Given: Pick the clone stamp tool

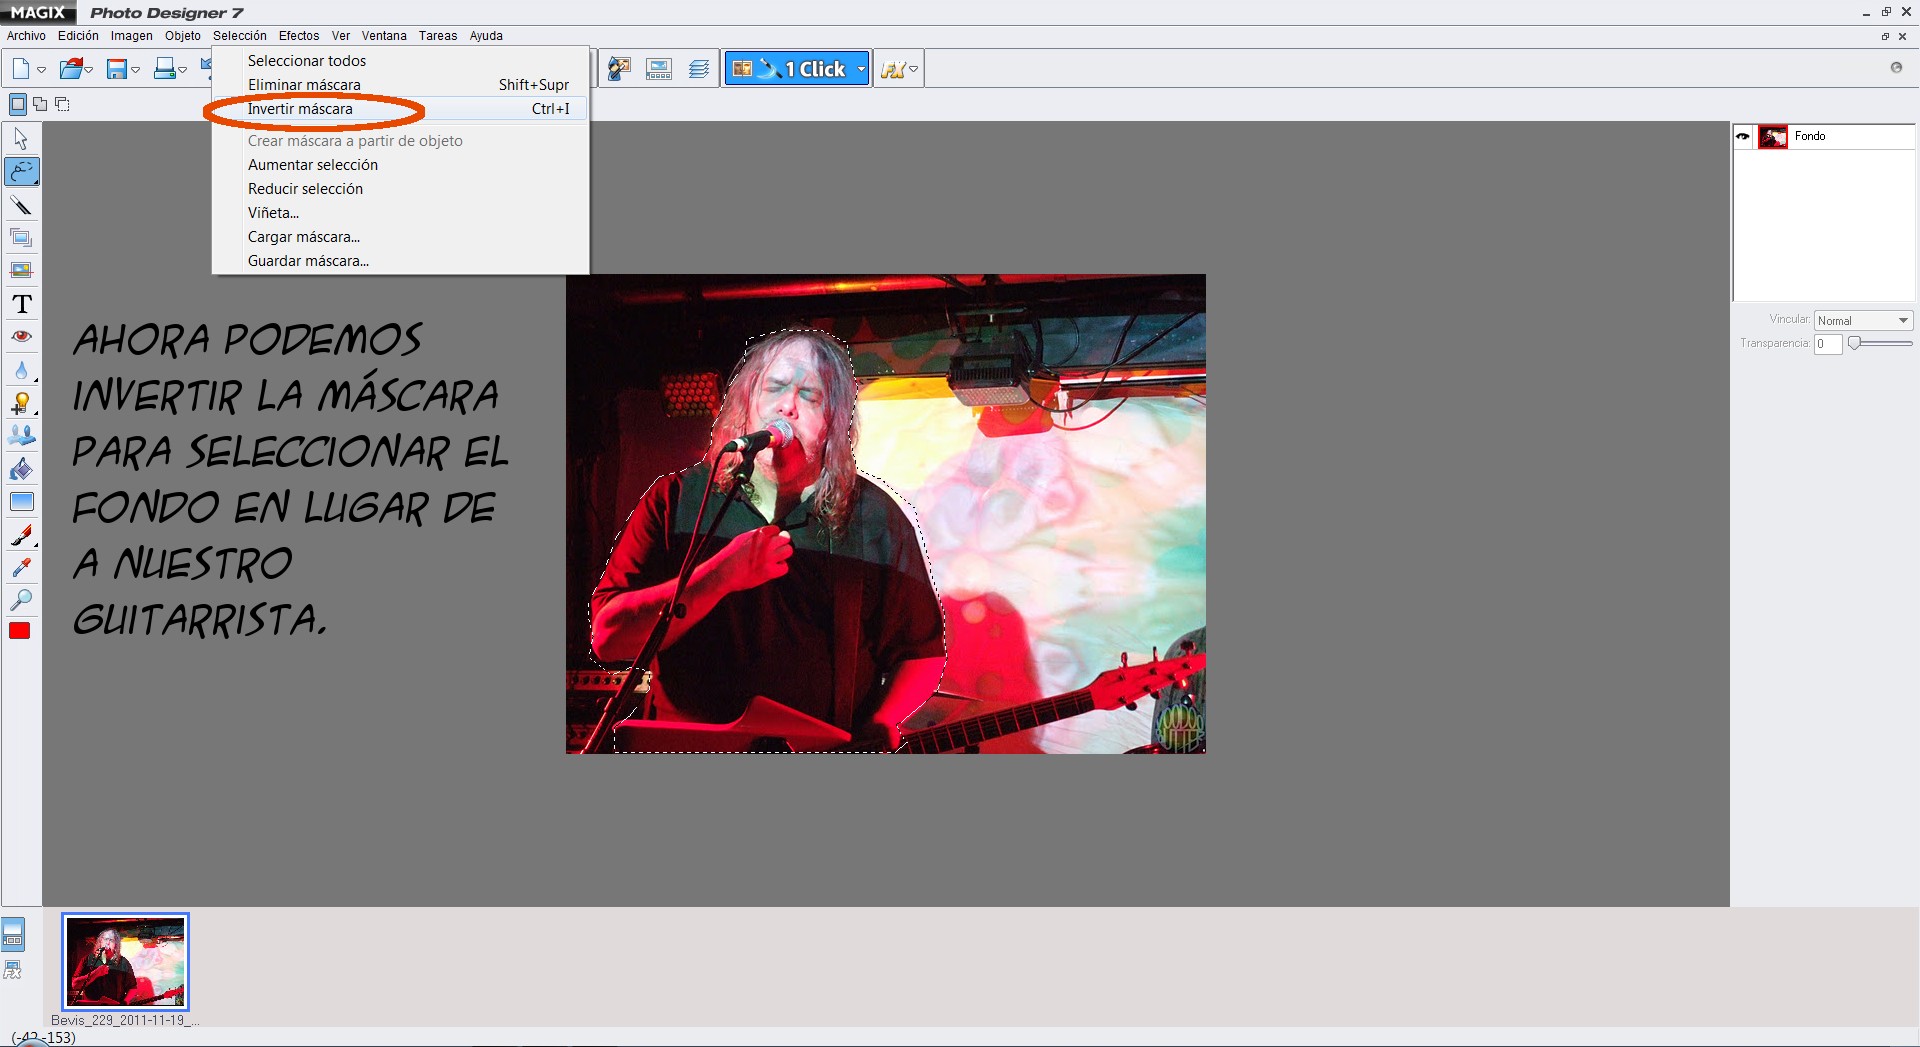Looking at the screenshot, I should click(x=21, y=436).
